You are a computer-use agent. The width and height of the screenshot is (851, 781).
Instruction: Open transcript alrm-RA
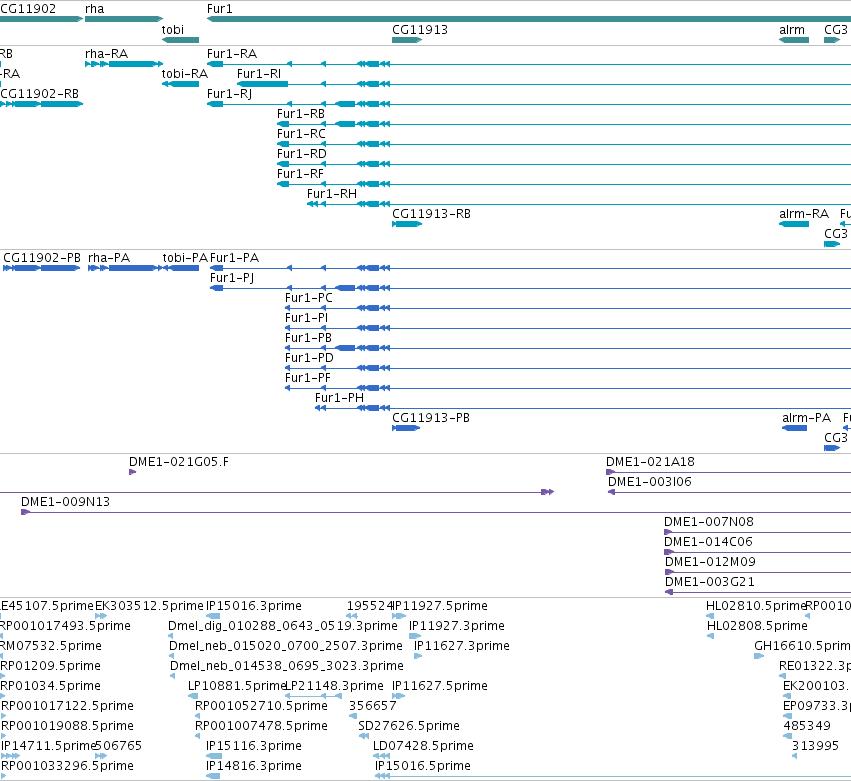[x=804, y=214]
